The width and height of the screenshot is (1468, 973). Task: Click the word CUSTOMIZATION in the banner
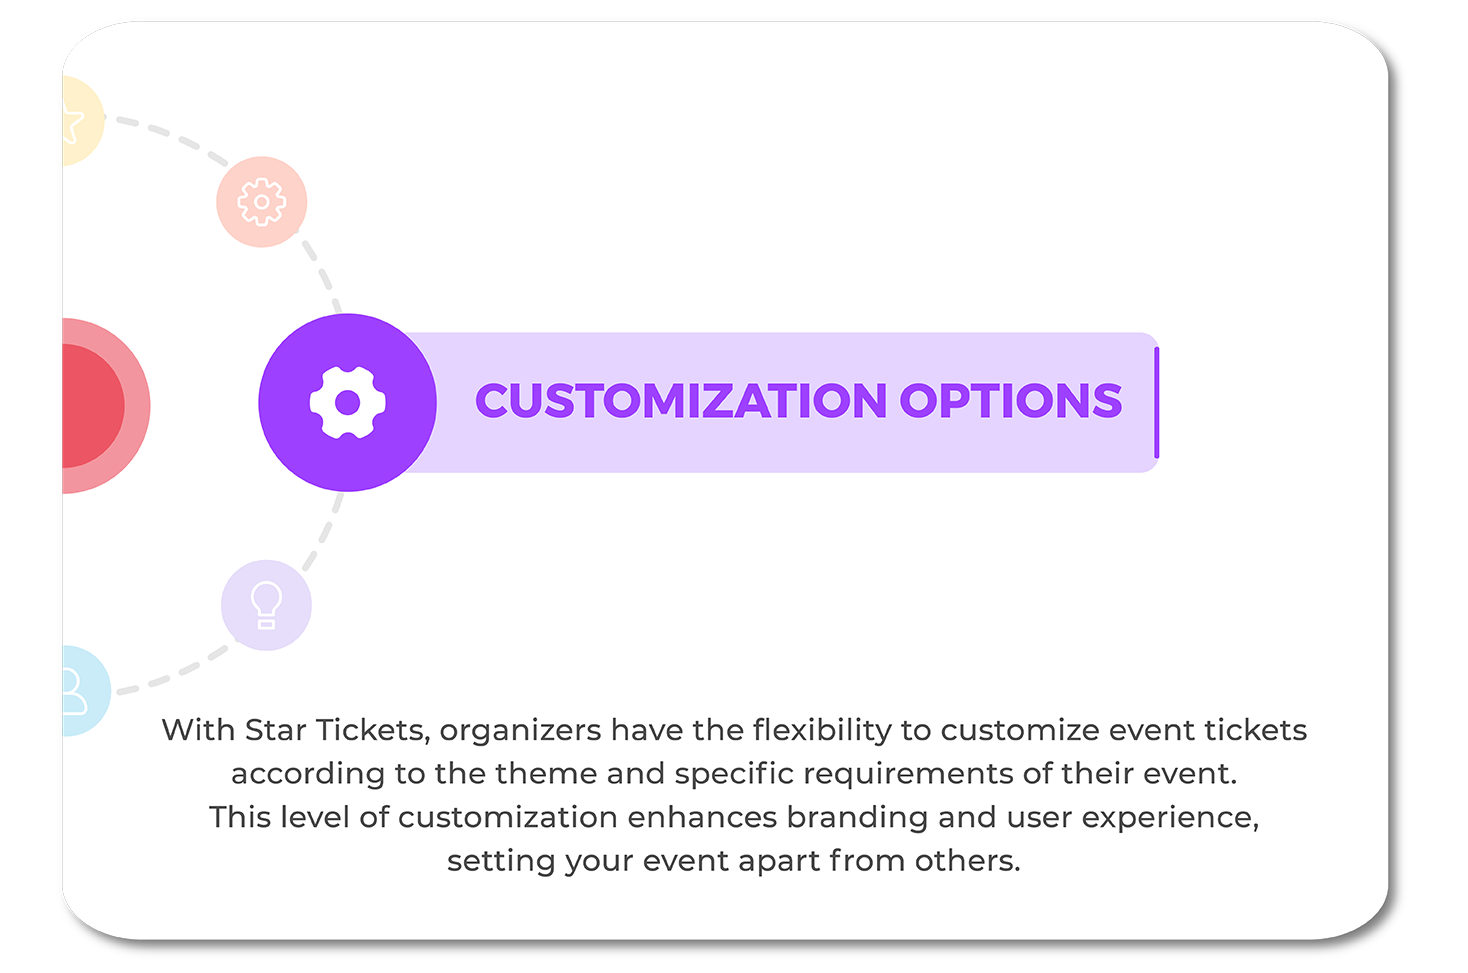[x=680, y=401]
